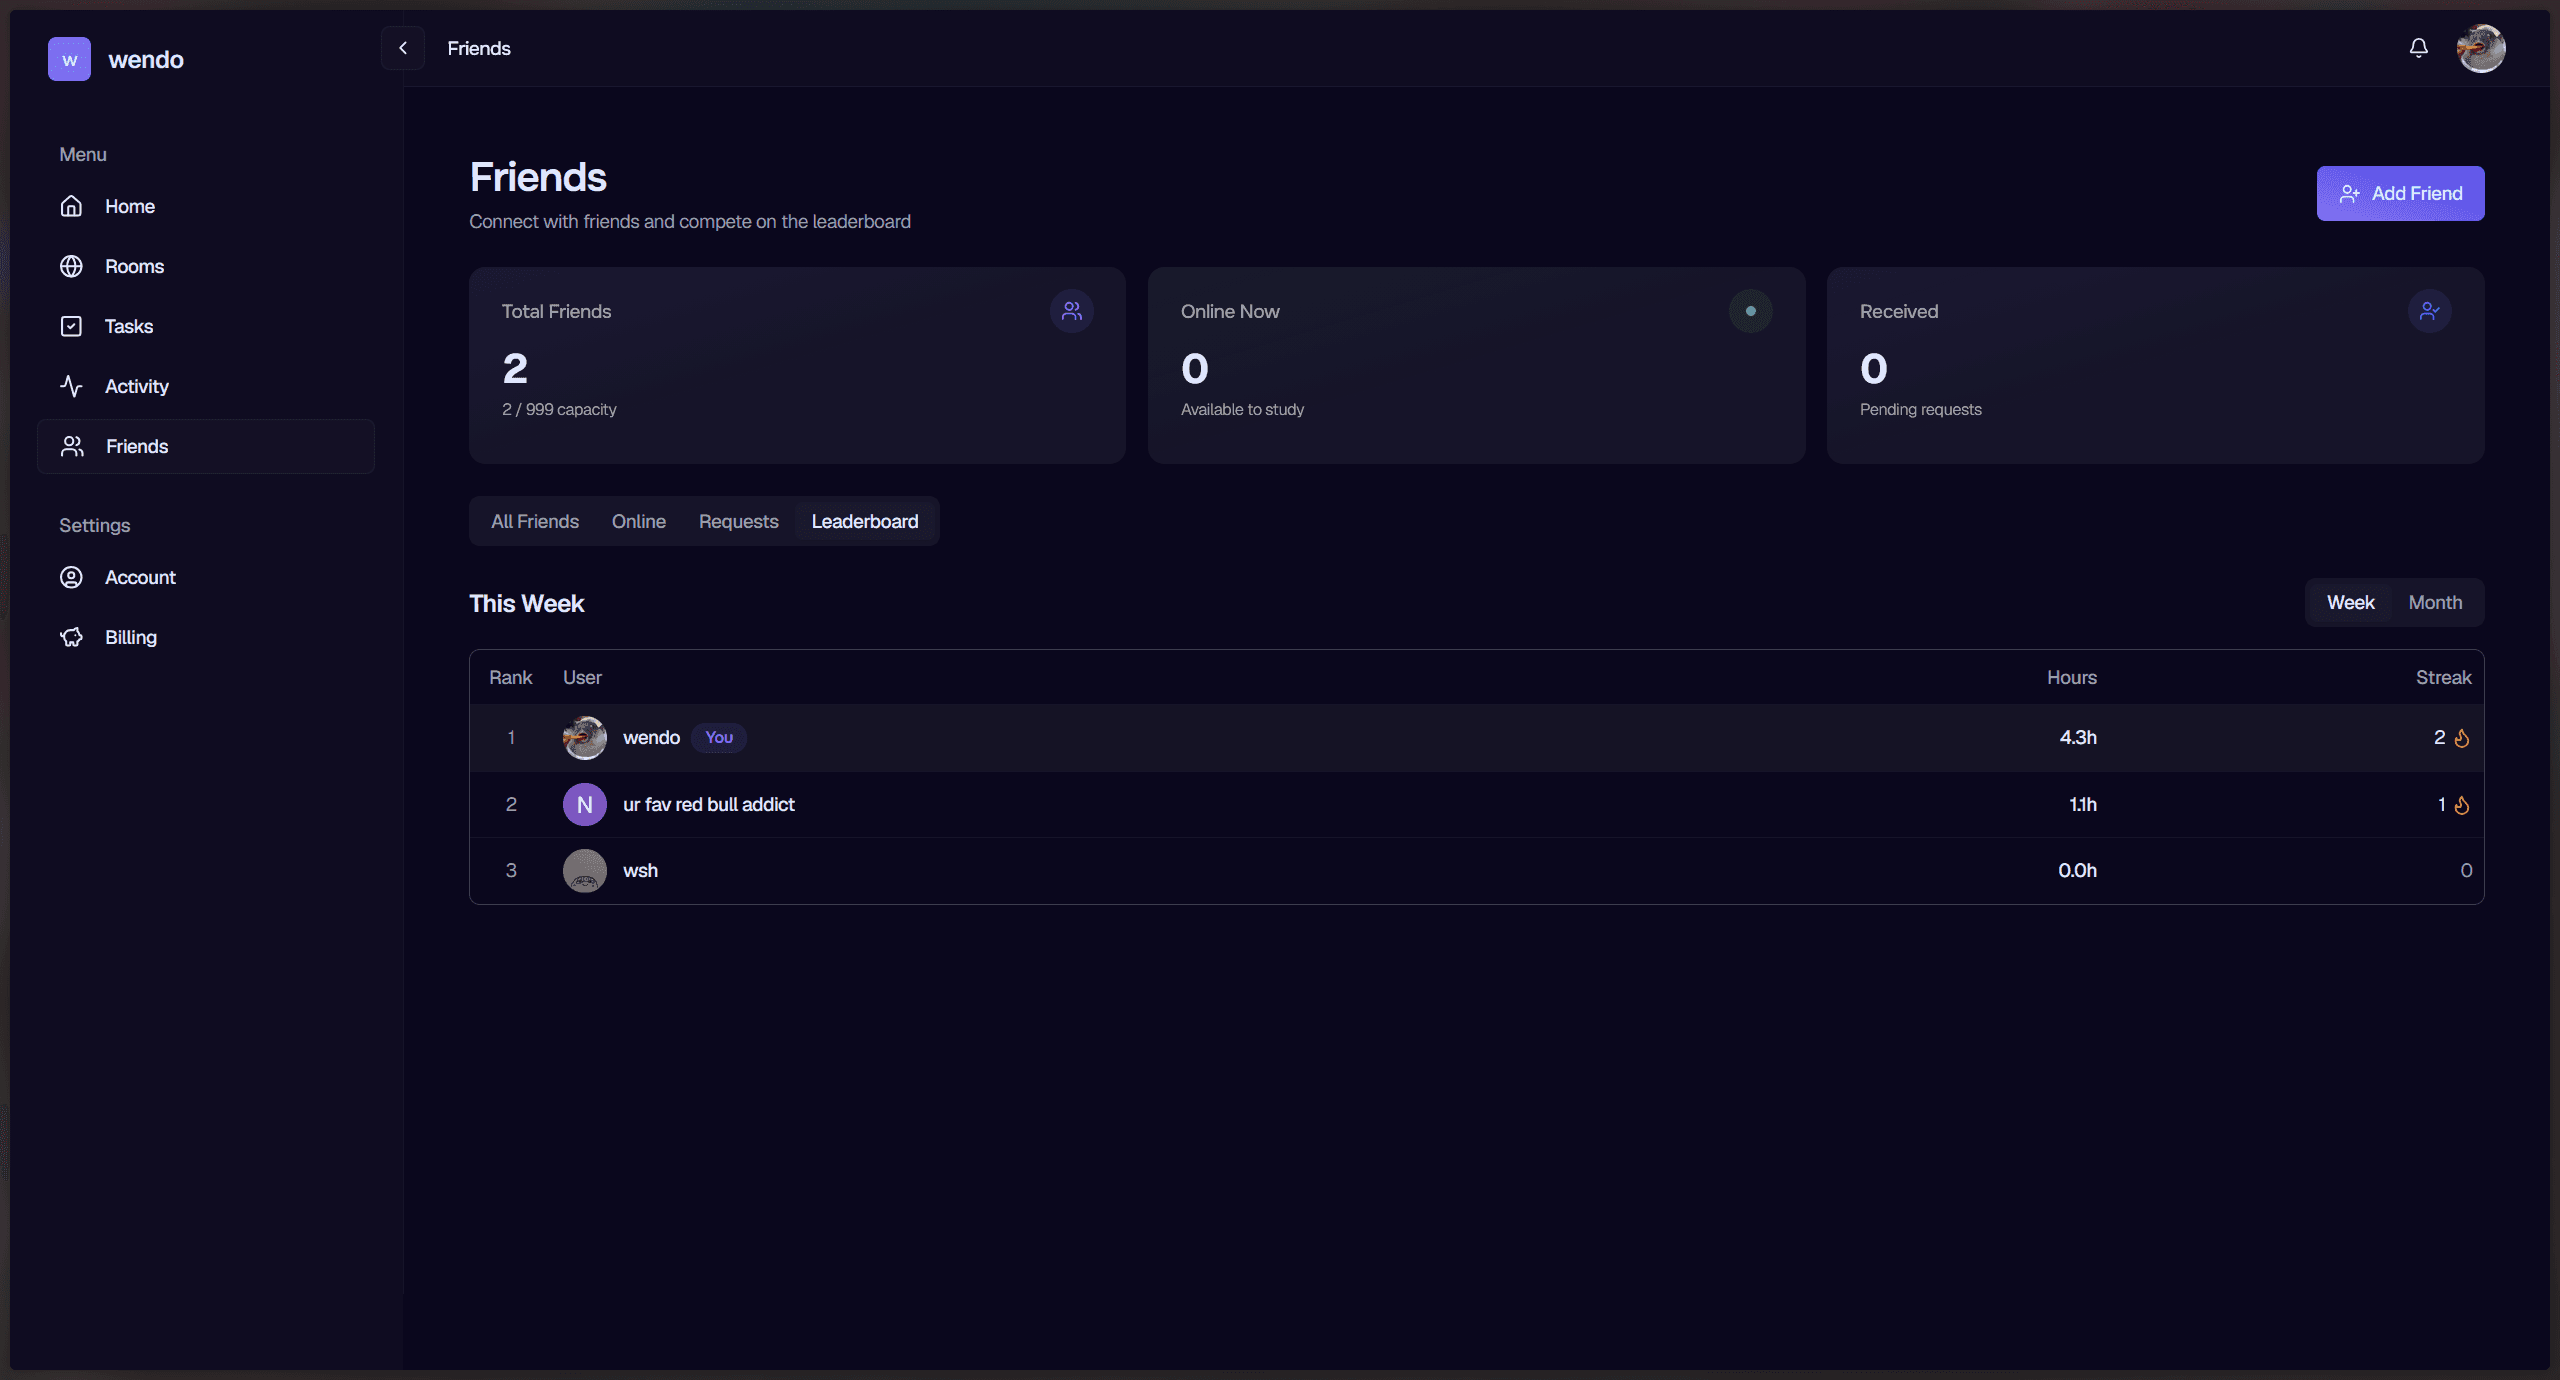Switch leaderboard to Week view
This screenshot has width=2560, height=1380.
(x=2350, y=602)
